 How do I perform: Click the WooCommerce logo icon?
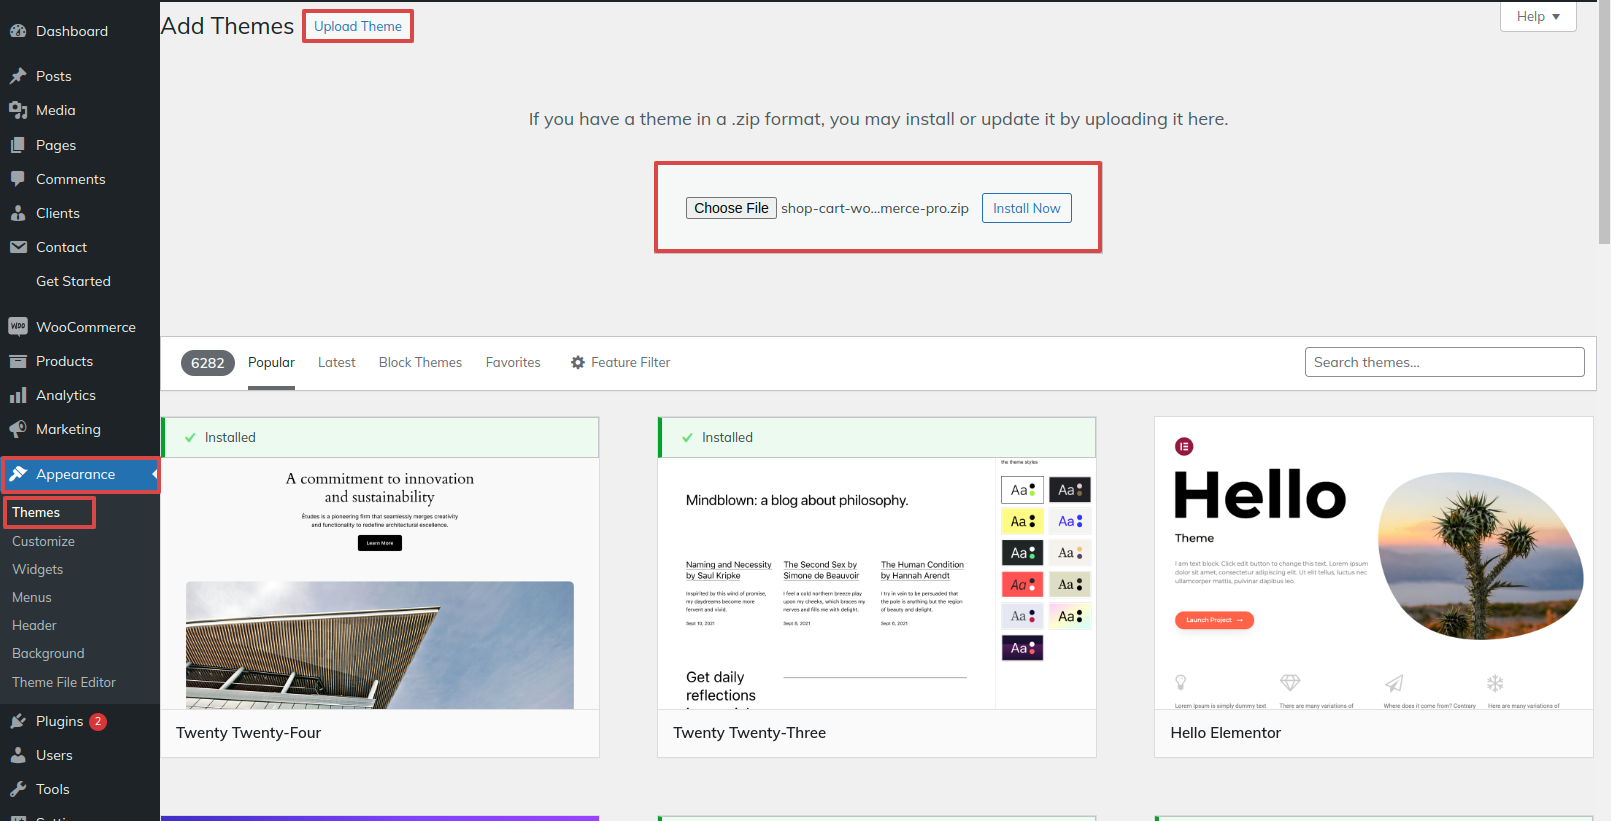(18, 327)
